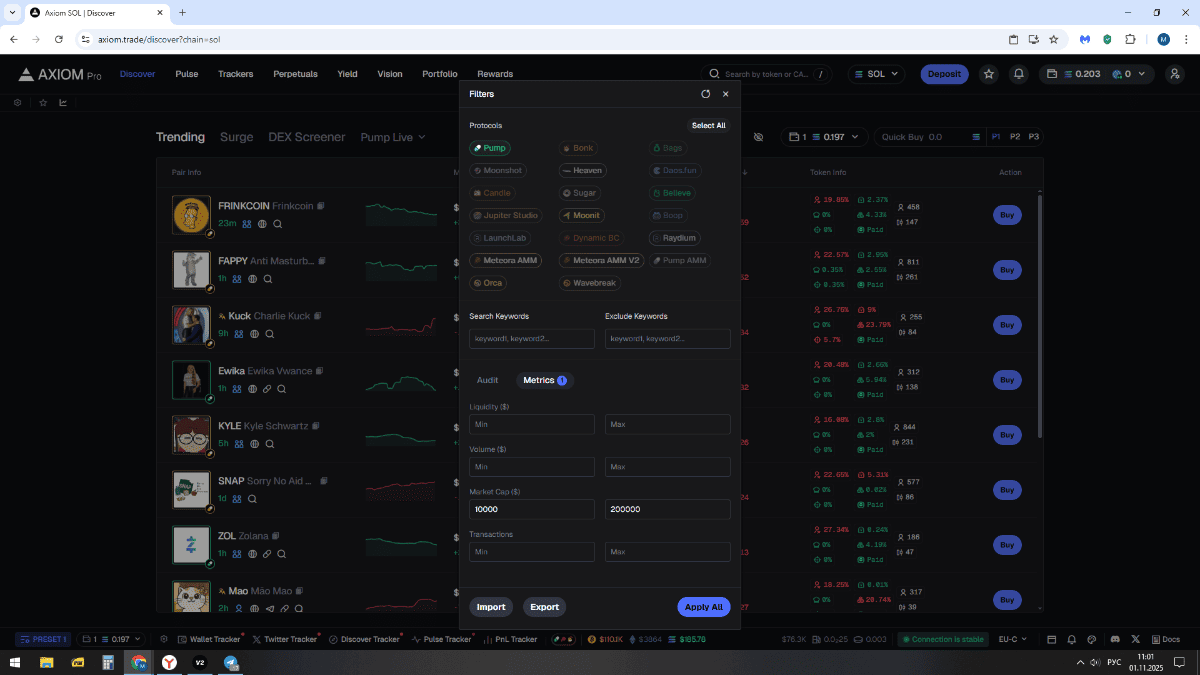The height and width of the screenshot is (675, 1200).
Task: Open the watchlist star icon in header
Action: pyautogui.click(x=988, y=74)
